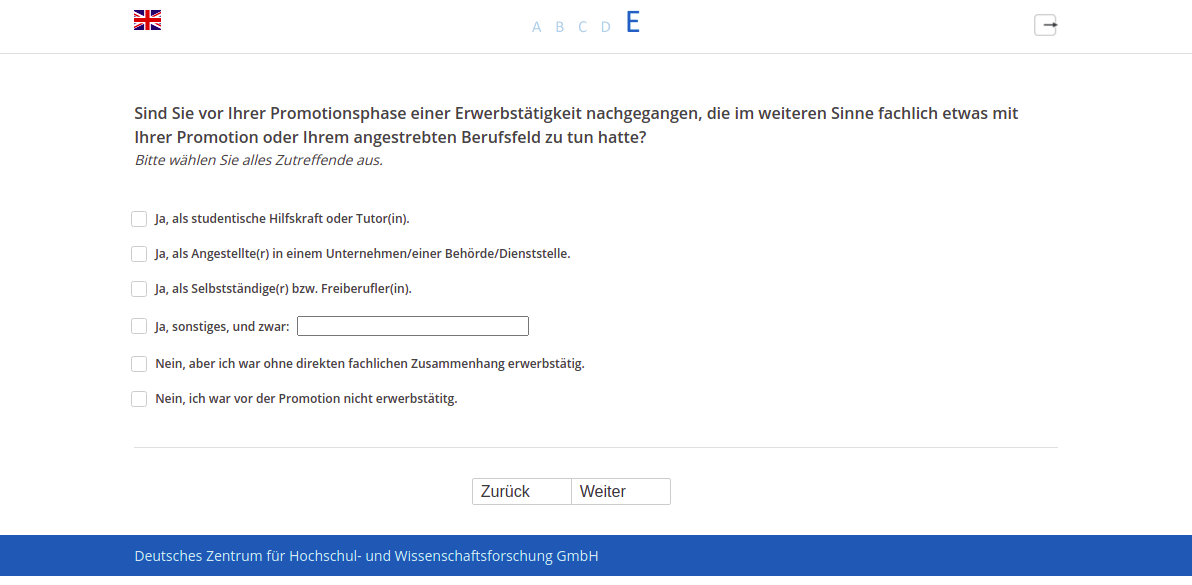Check 'Ja, als Selbstständige(r) bzw. Freiberufler(in)'

click(139, 289)
